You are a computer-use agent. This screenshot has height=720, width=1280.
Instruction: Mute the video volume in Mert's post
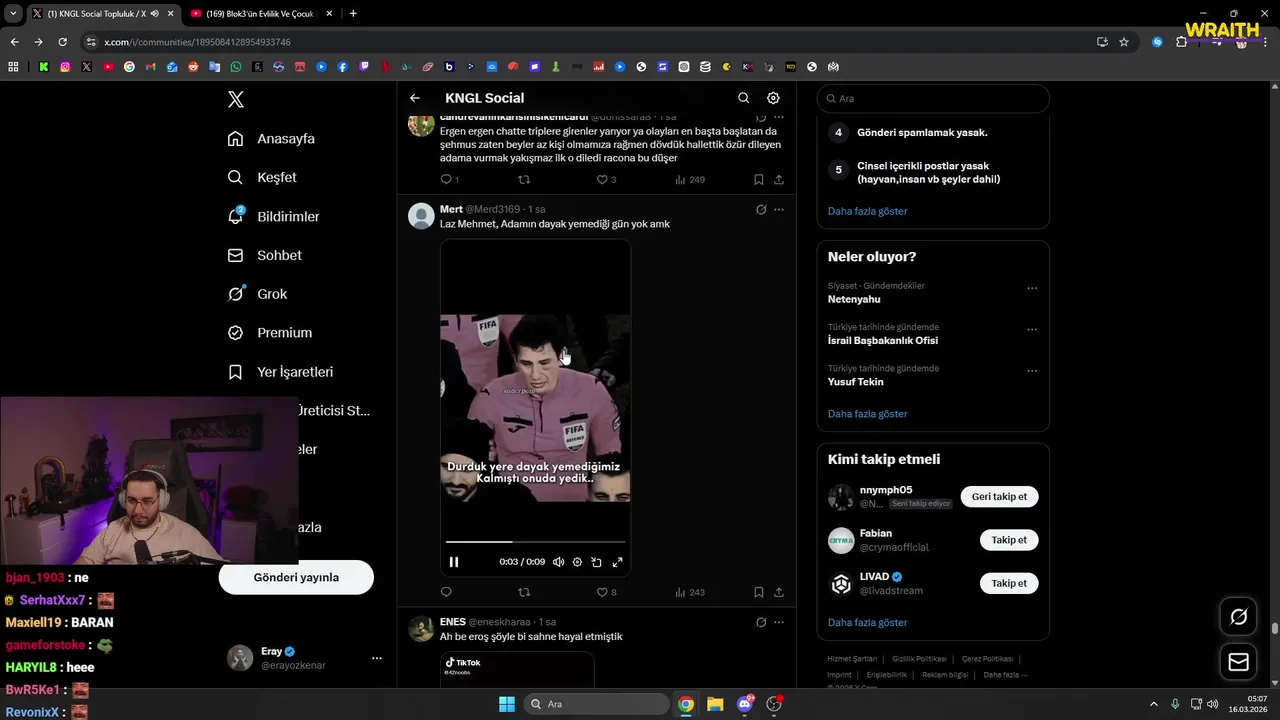tap(558, 562)
